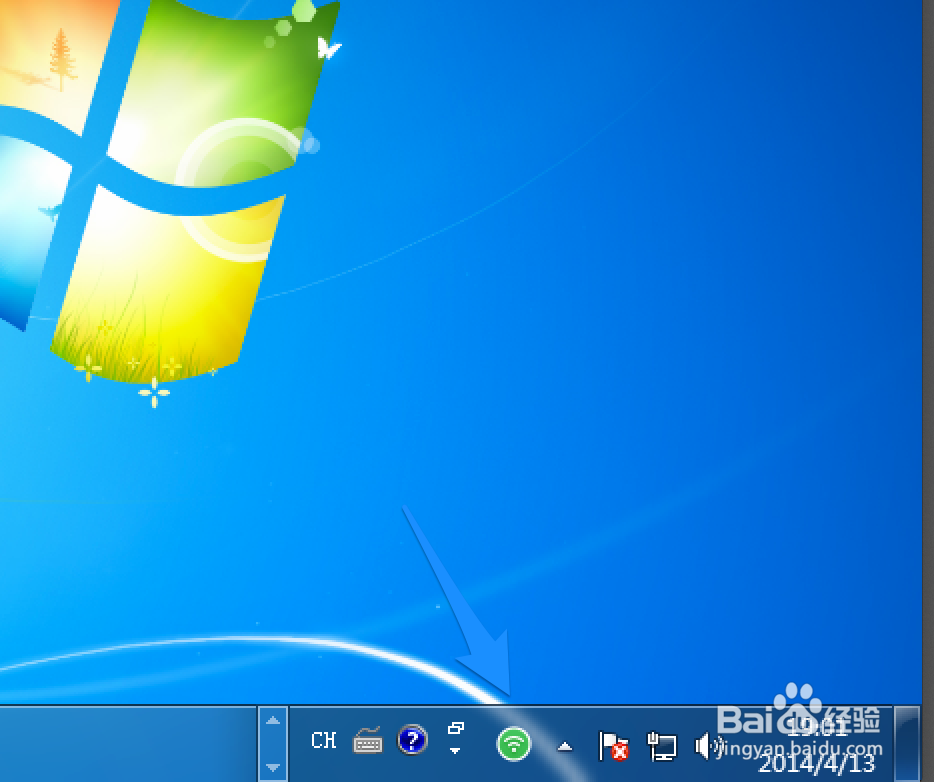
Task: Open the blue question mark help icon
Action: click(x=412, y=740)
